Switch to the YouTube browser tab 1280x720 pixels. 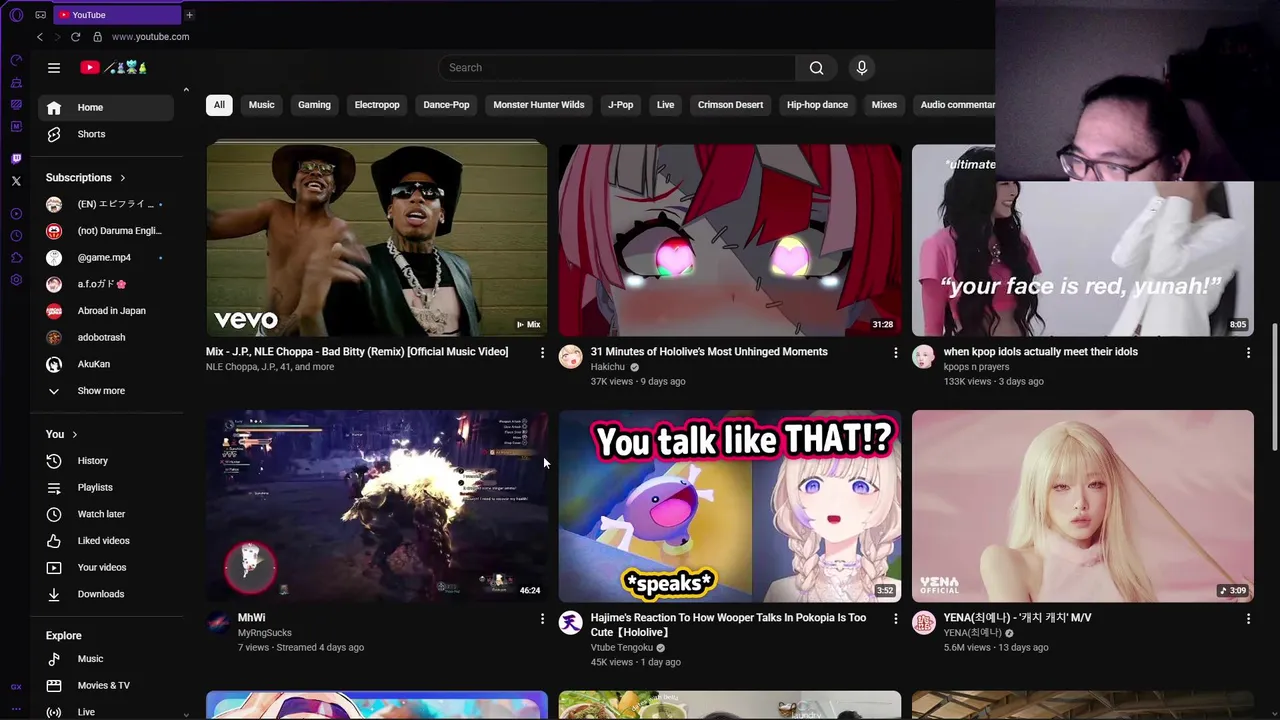pyautogui.click(x=117, y=15)
